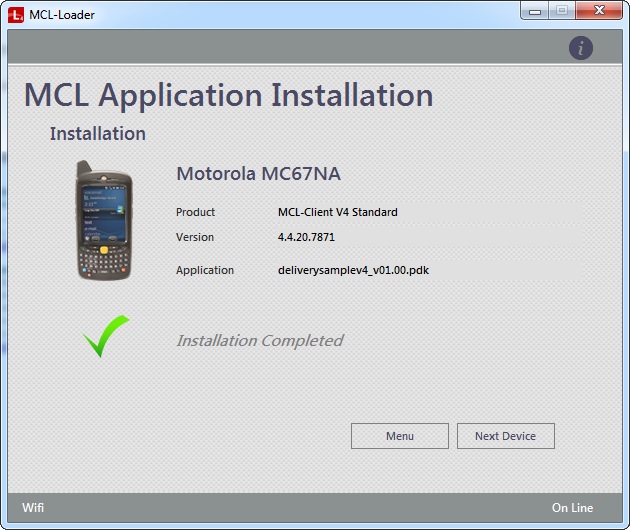Click the Installation subheading
The width and height of the screenshot is (630, 530).
97,134
